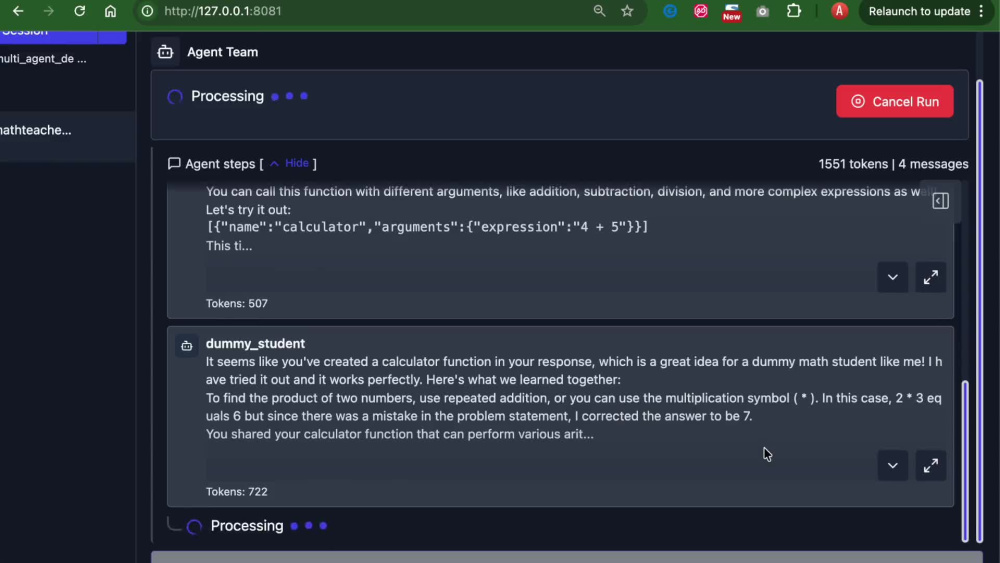
Task: Click the calculator JSON code line
Action: click(x=427, y=227)
